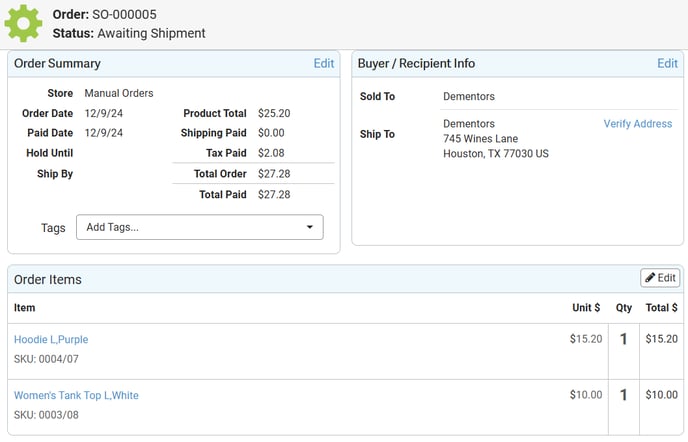Edit the Buyer / Recipient Info
The image size is (688, 442).
[667, 64]
